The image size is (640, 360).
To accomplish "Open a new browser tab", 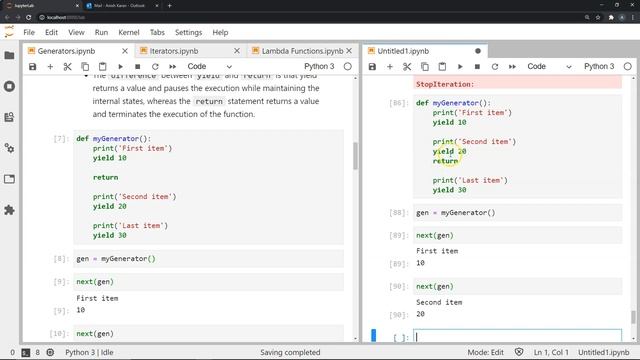I will point(169,6).
